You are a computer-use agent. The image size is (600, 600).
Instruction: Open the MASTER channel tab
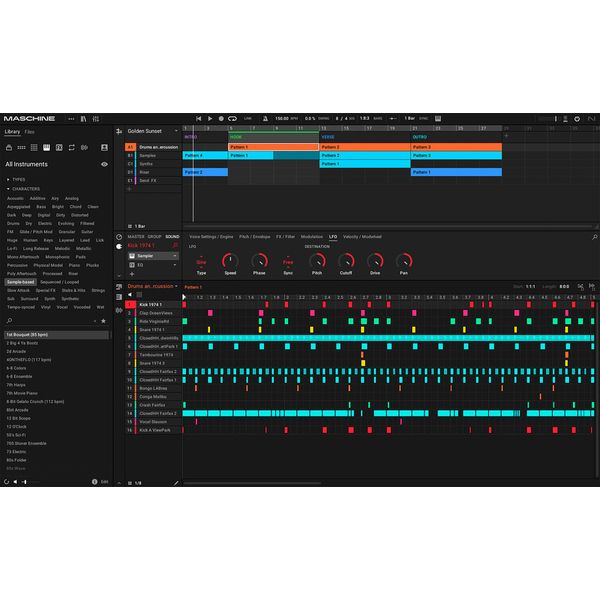pos(136,237)
